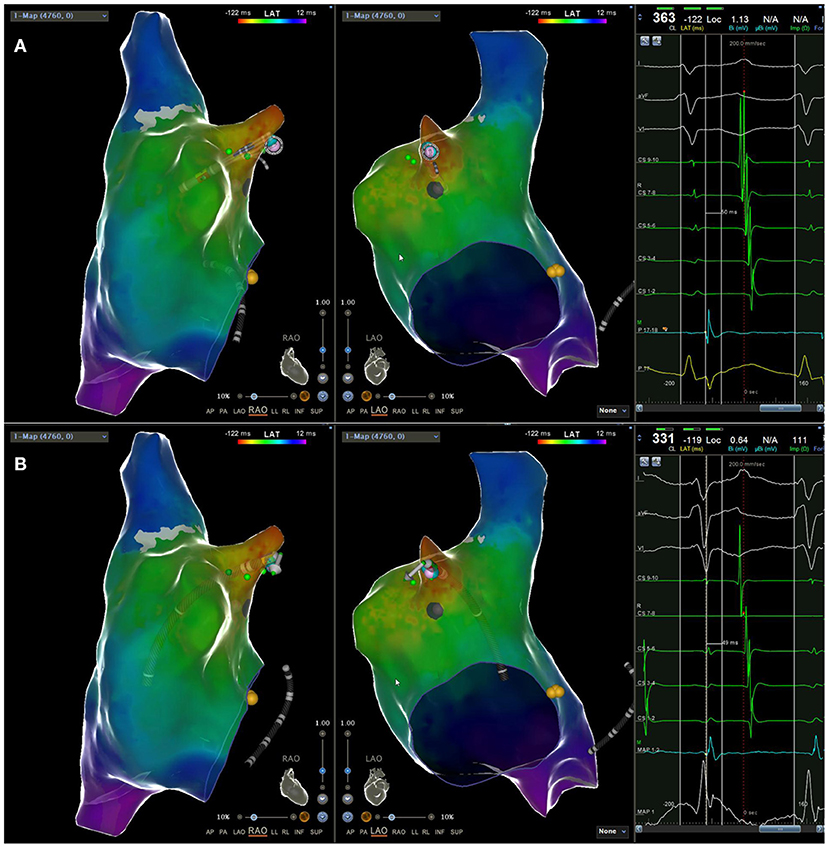The height and width of the screenshot is (848, 829).
Task: Click the left scroll arrow under panel A ECG
Action: coord(640,409)
